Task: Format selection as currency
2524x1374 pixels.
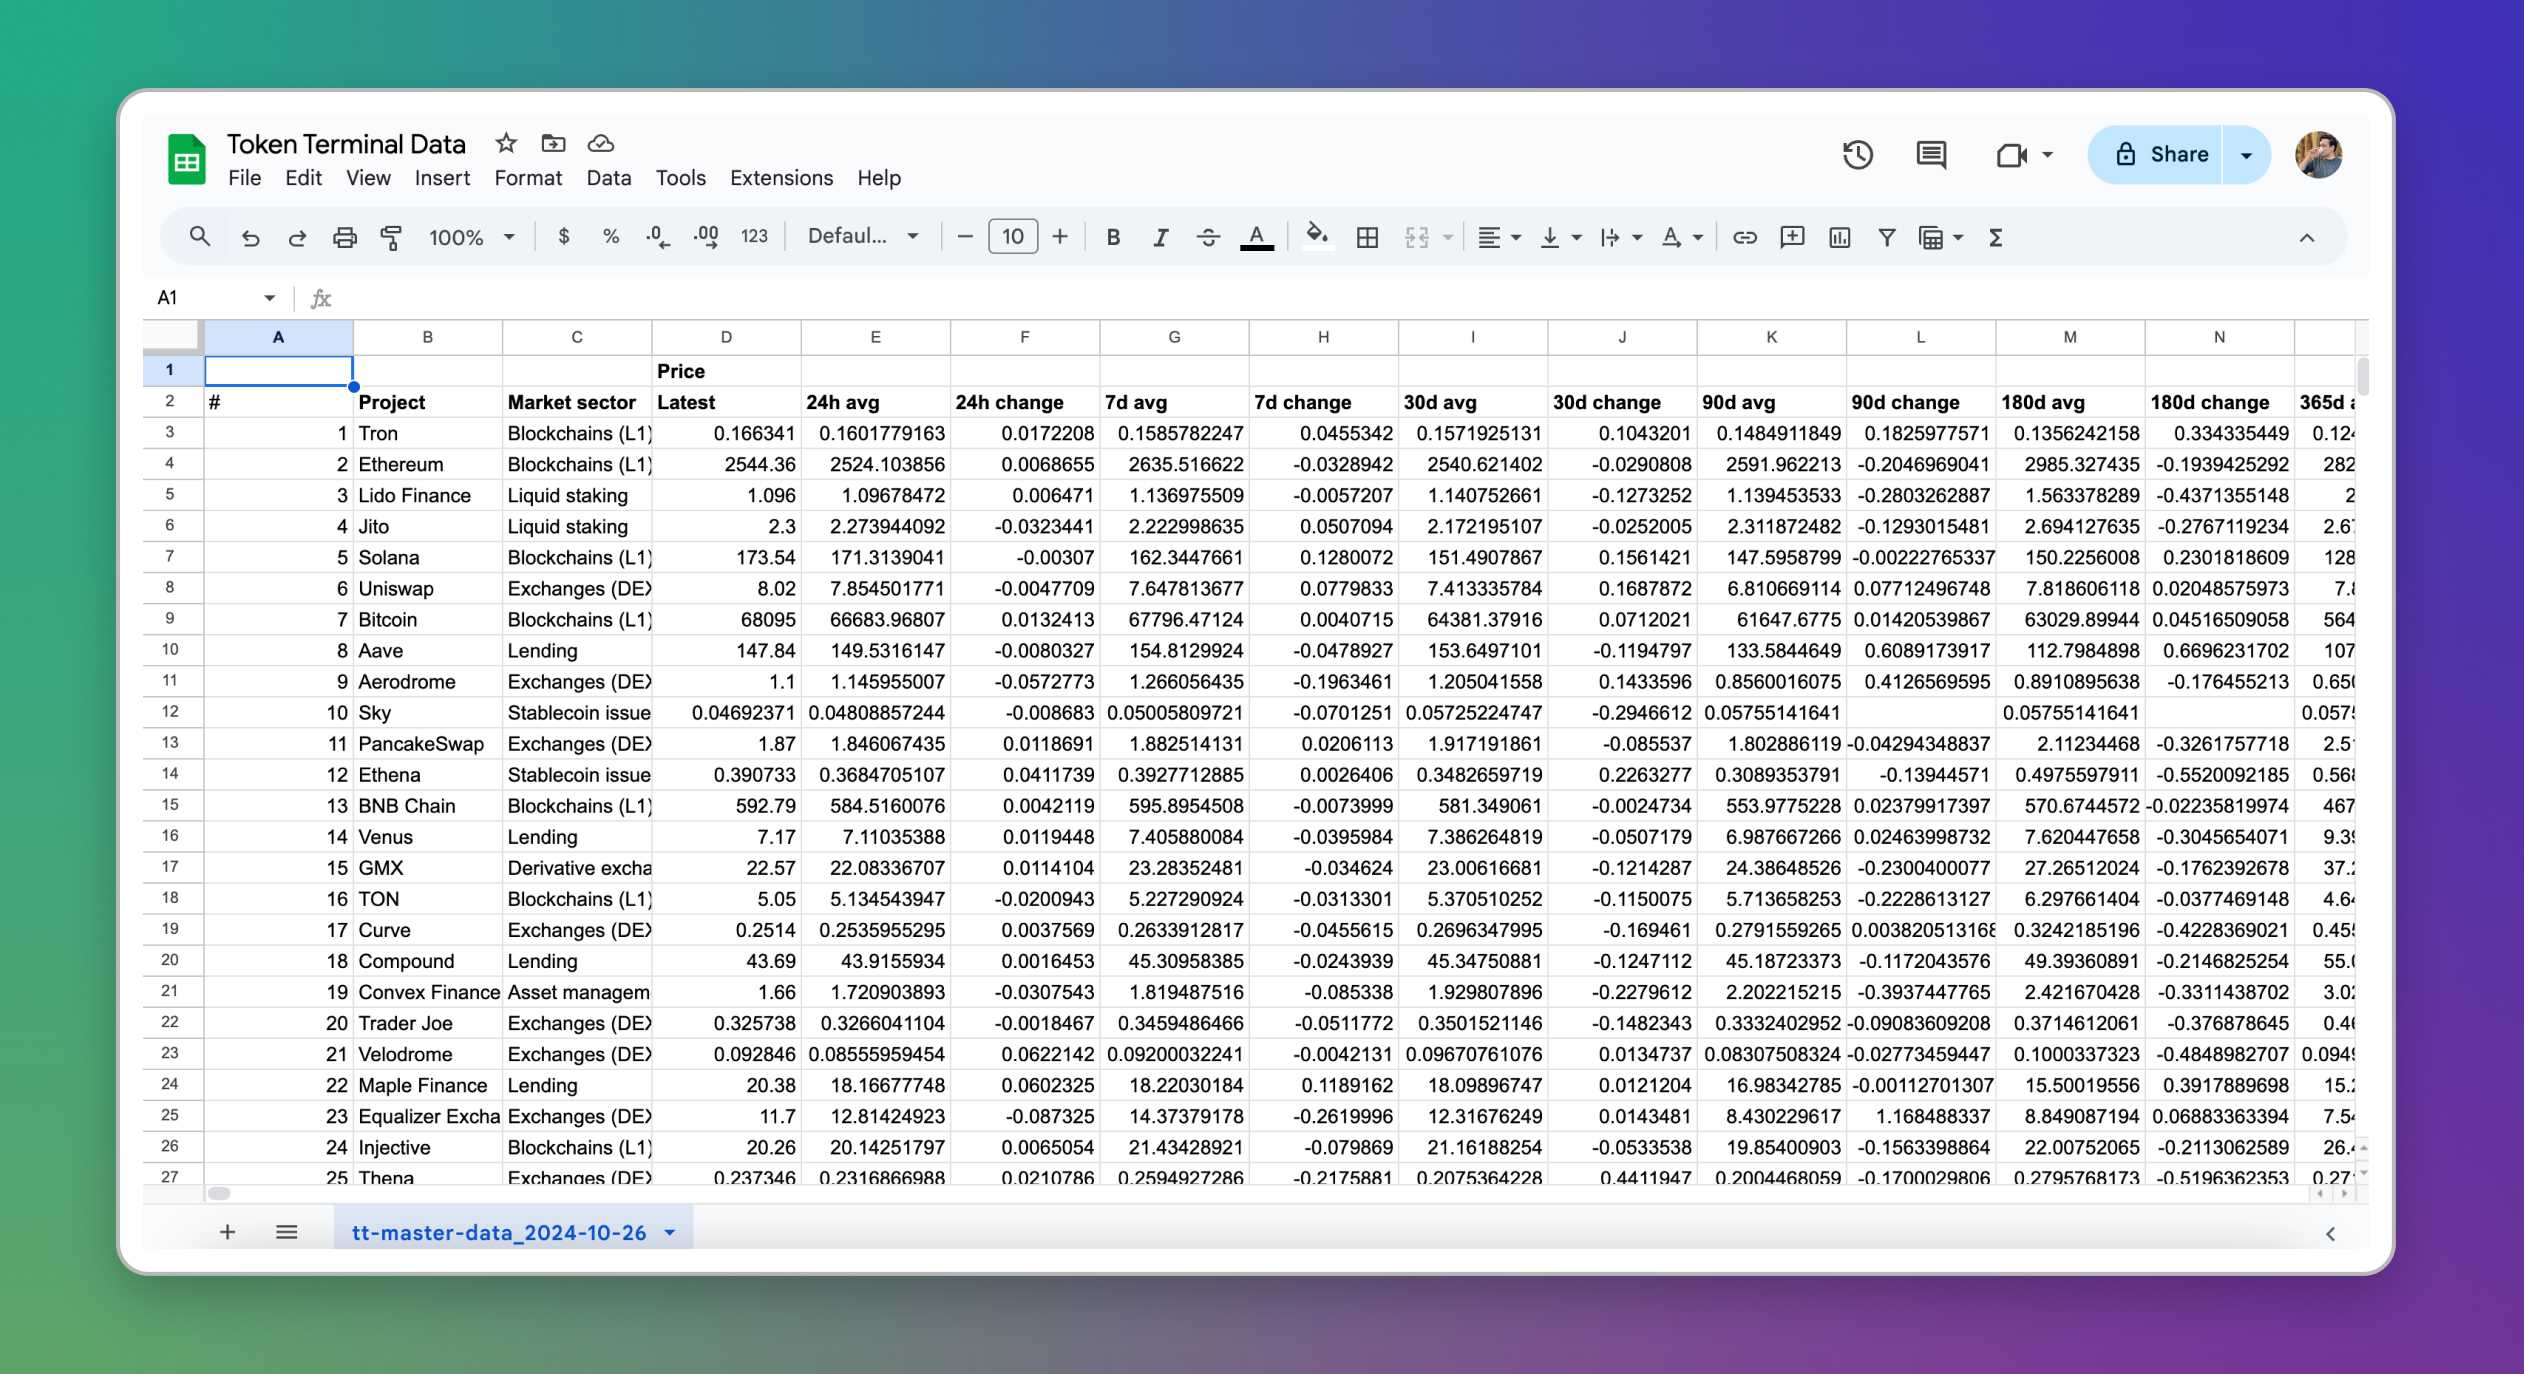Action: tap(564, 237)
